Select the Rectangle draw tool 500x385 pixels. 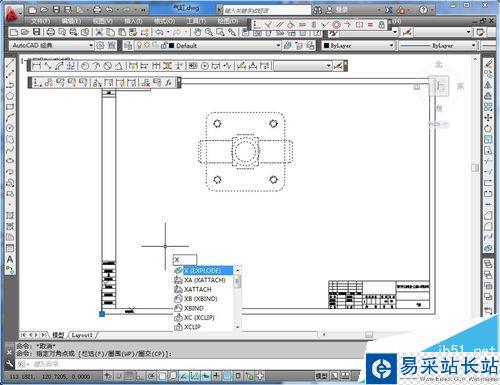(10, 107)
